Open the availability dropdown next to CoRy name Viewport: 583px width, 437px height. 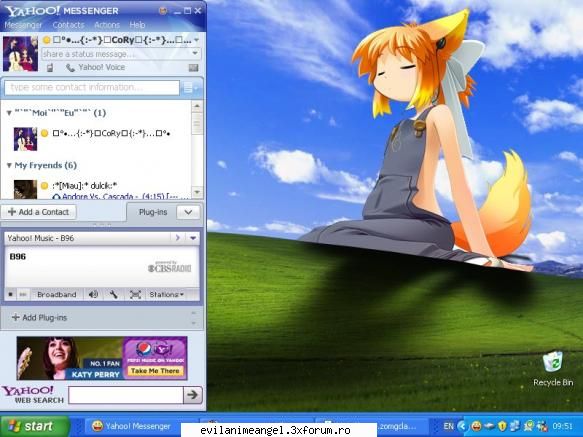196,40
